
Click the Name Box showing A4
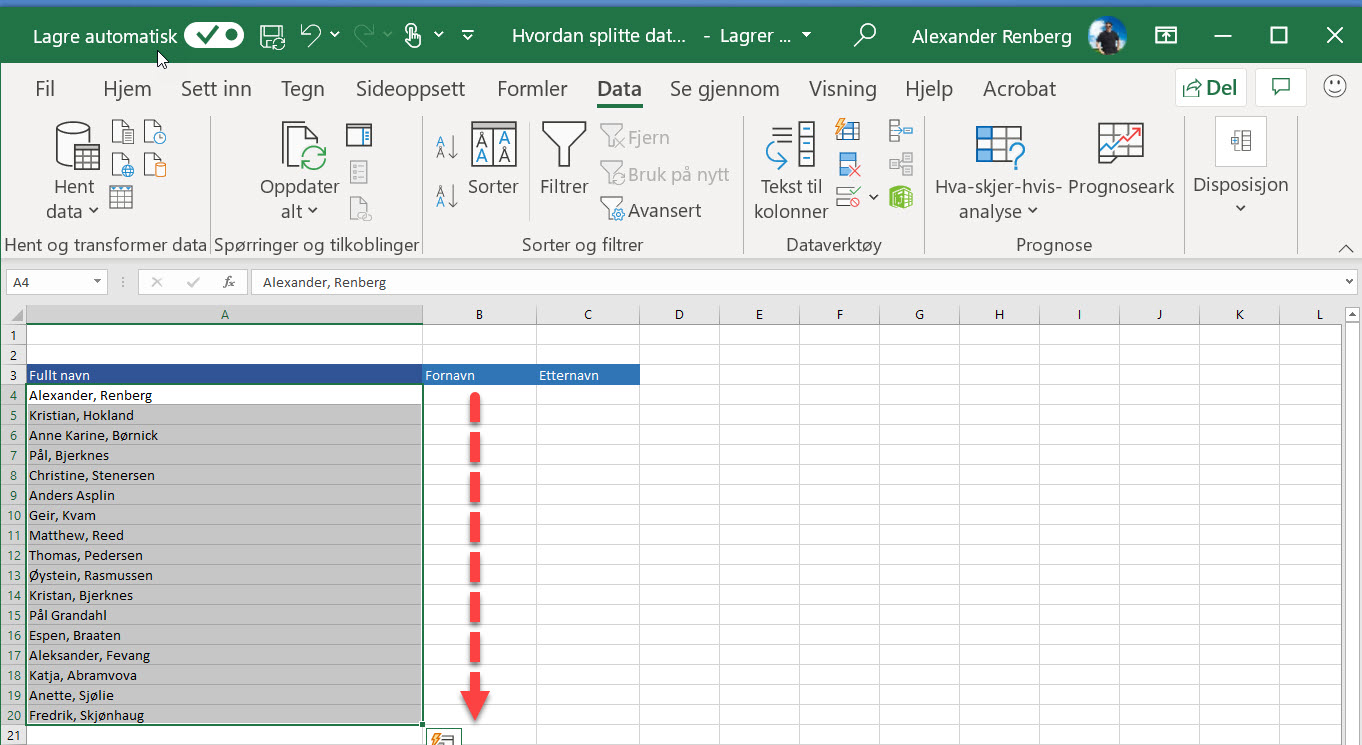[x=48, y=282]
